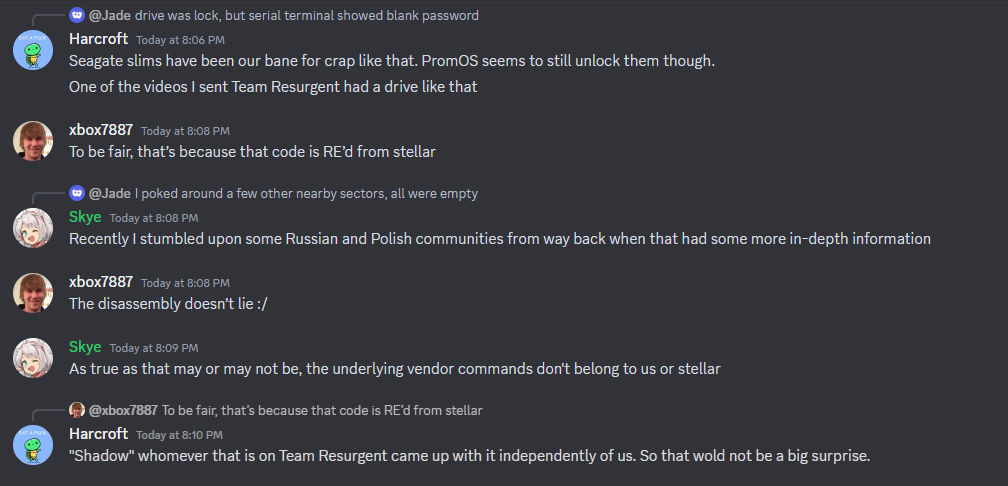Click Discord icon in the nearby sectors reply preview
Viewport: 1008px width, 486px height.
point(77,193)
